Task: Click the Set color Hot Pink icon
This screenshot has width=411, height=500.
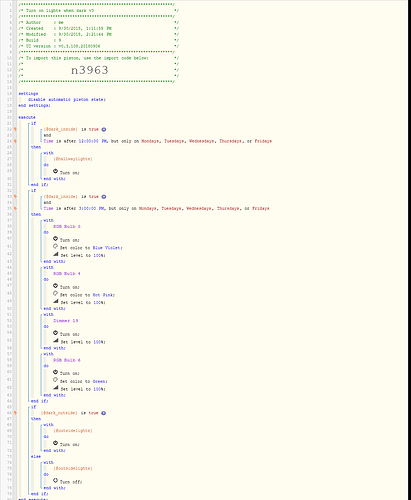Action: click(55, 293)
